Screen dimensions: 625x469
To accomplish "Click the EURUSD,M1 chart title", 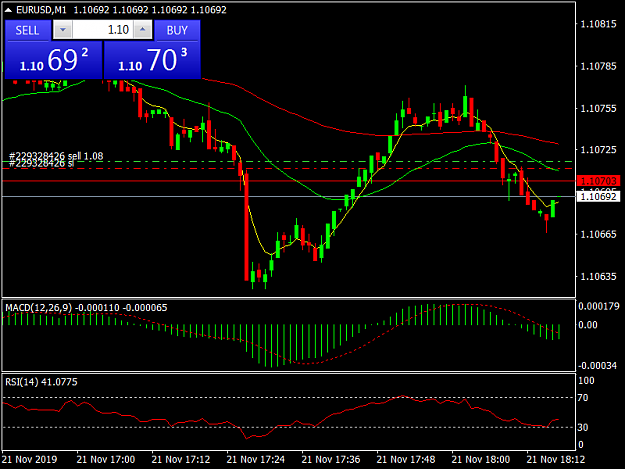I will tap(41, 10).
